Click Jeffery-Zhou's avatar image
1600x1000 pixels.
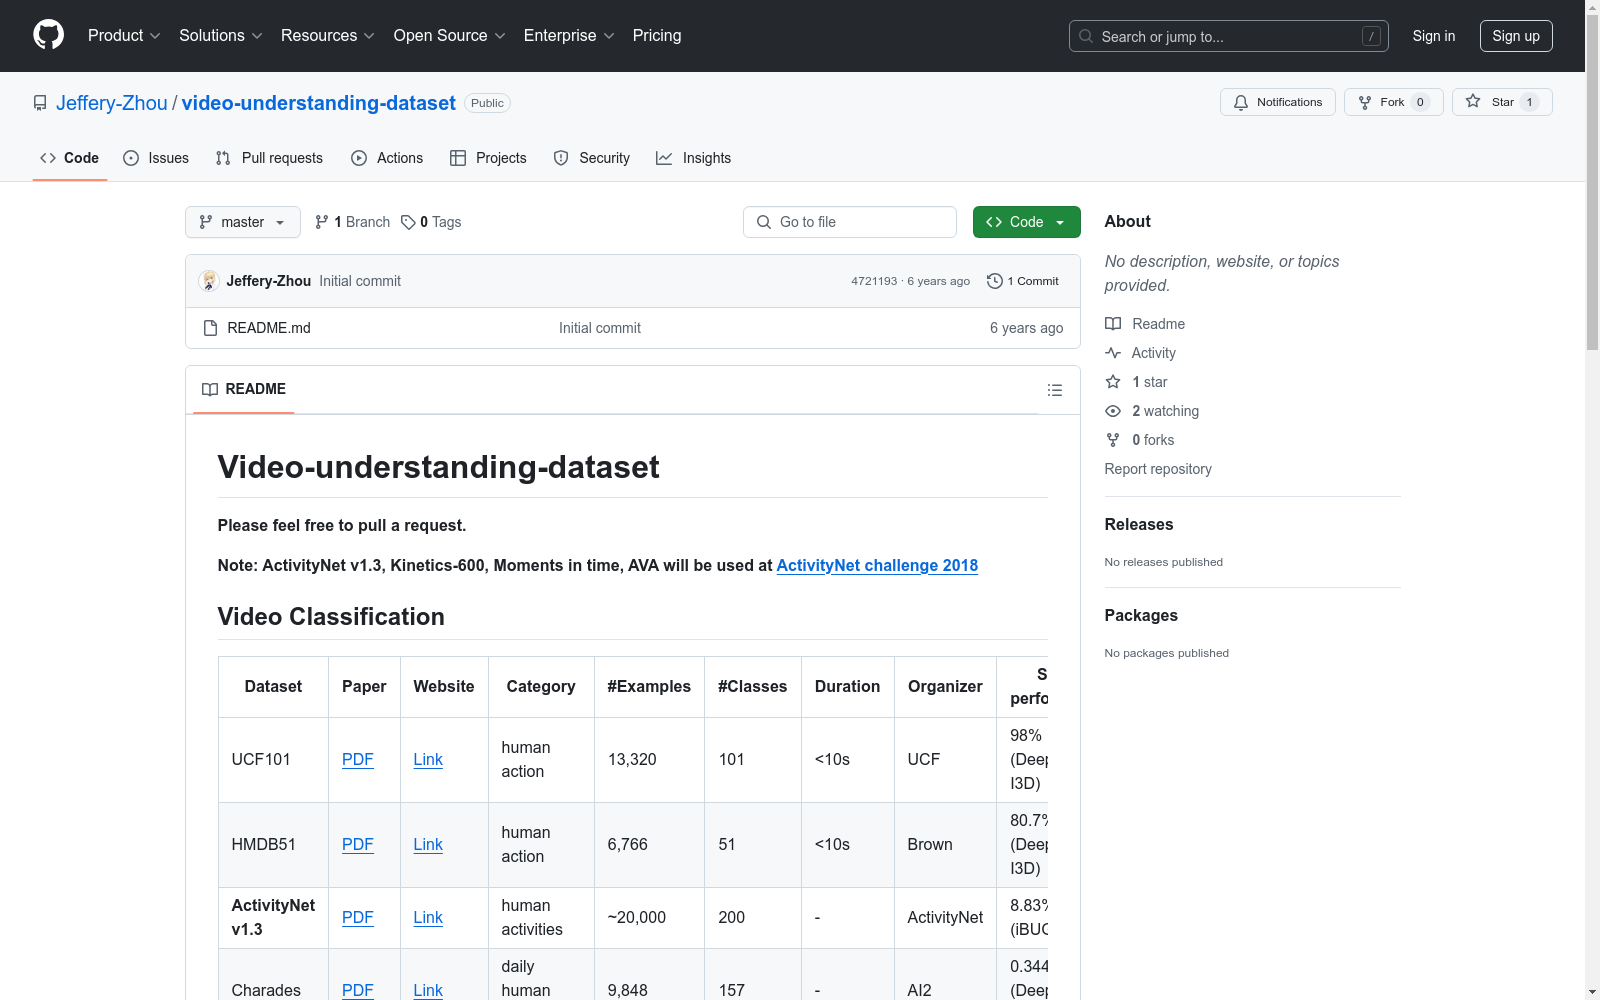[x=209, y=281]
